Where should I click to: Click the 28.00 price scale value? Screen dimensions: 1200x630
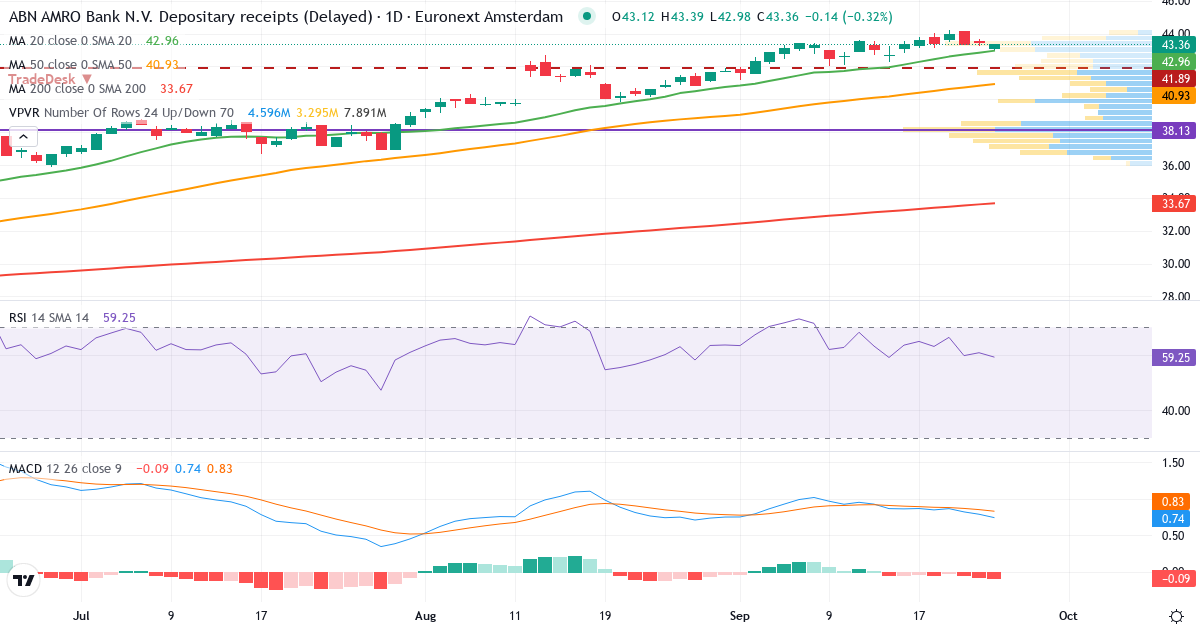(1175, 296)
